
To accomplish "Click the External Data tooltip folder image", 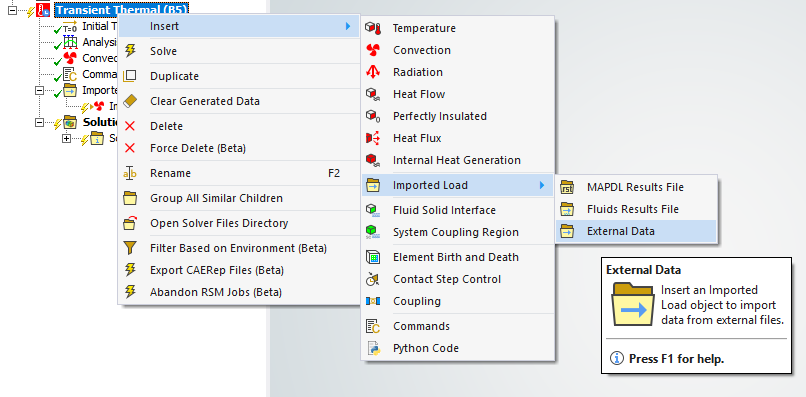I will 632,303.
